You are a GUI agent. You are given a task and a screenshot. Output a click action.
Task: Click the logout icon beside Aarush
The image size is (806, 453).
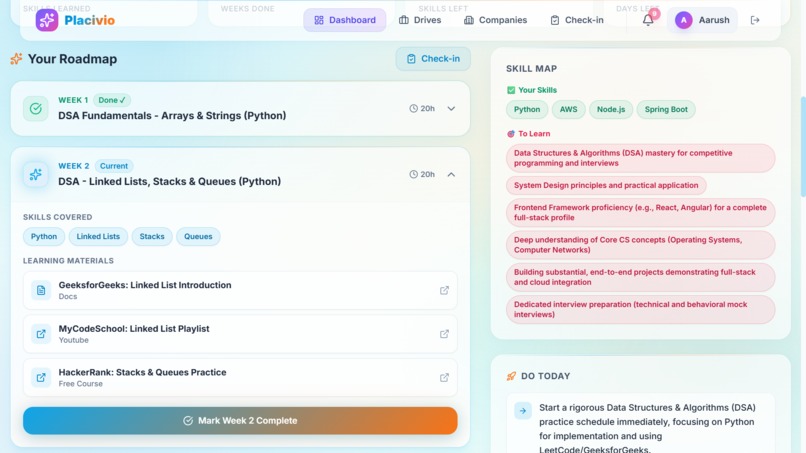(x=755, y=20)
